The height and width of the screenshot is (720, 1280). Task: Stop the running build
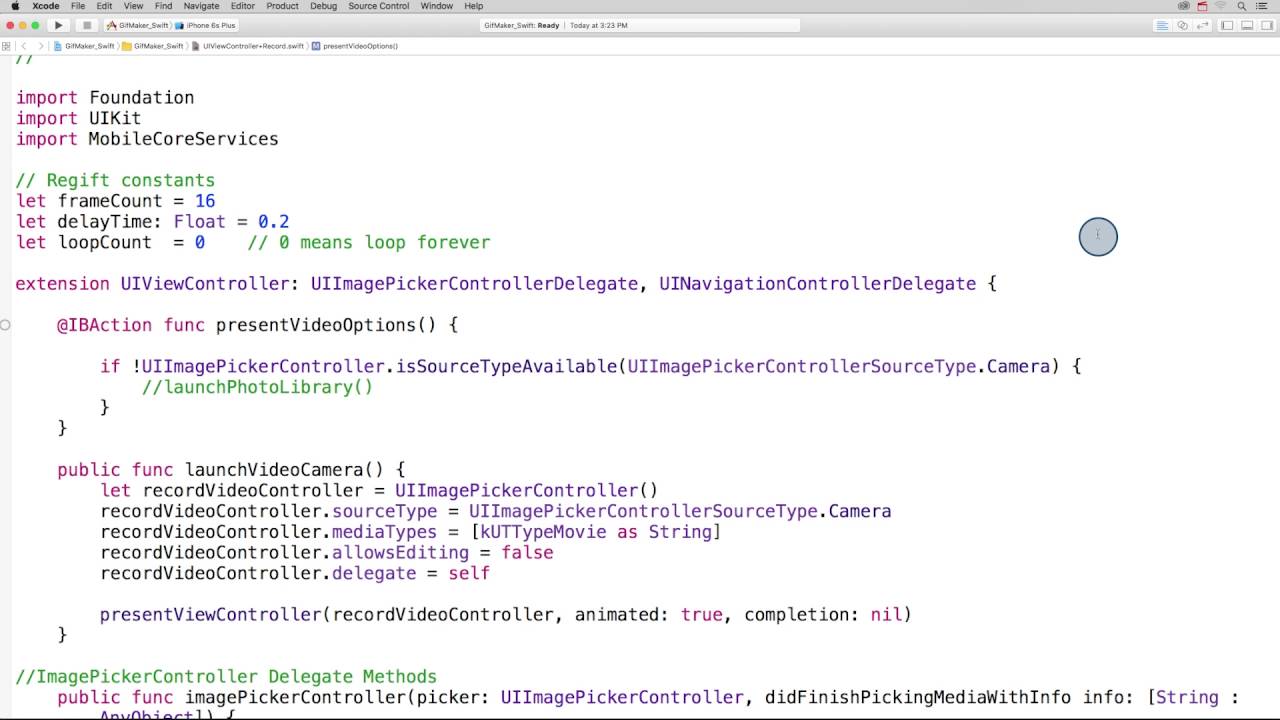pyautogui.click(x=87, y=25)
